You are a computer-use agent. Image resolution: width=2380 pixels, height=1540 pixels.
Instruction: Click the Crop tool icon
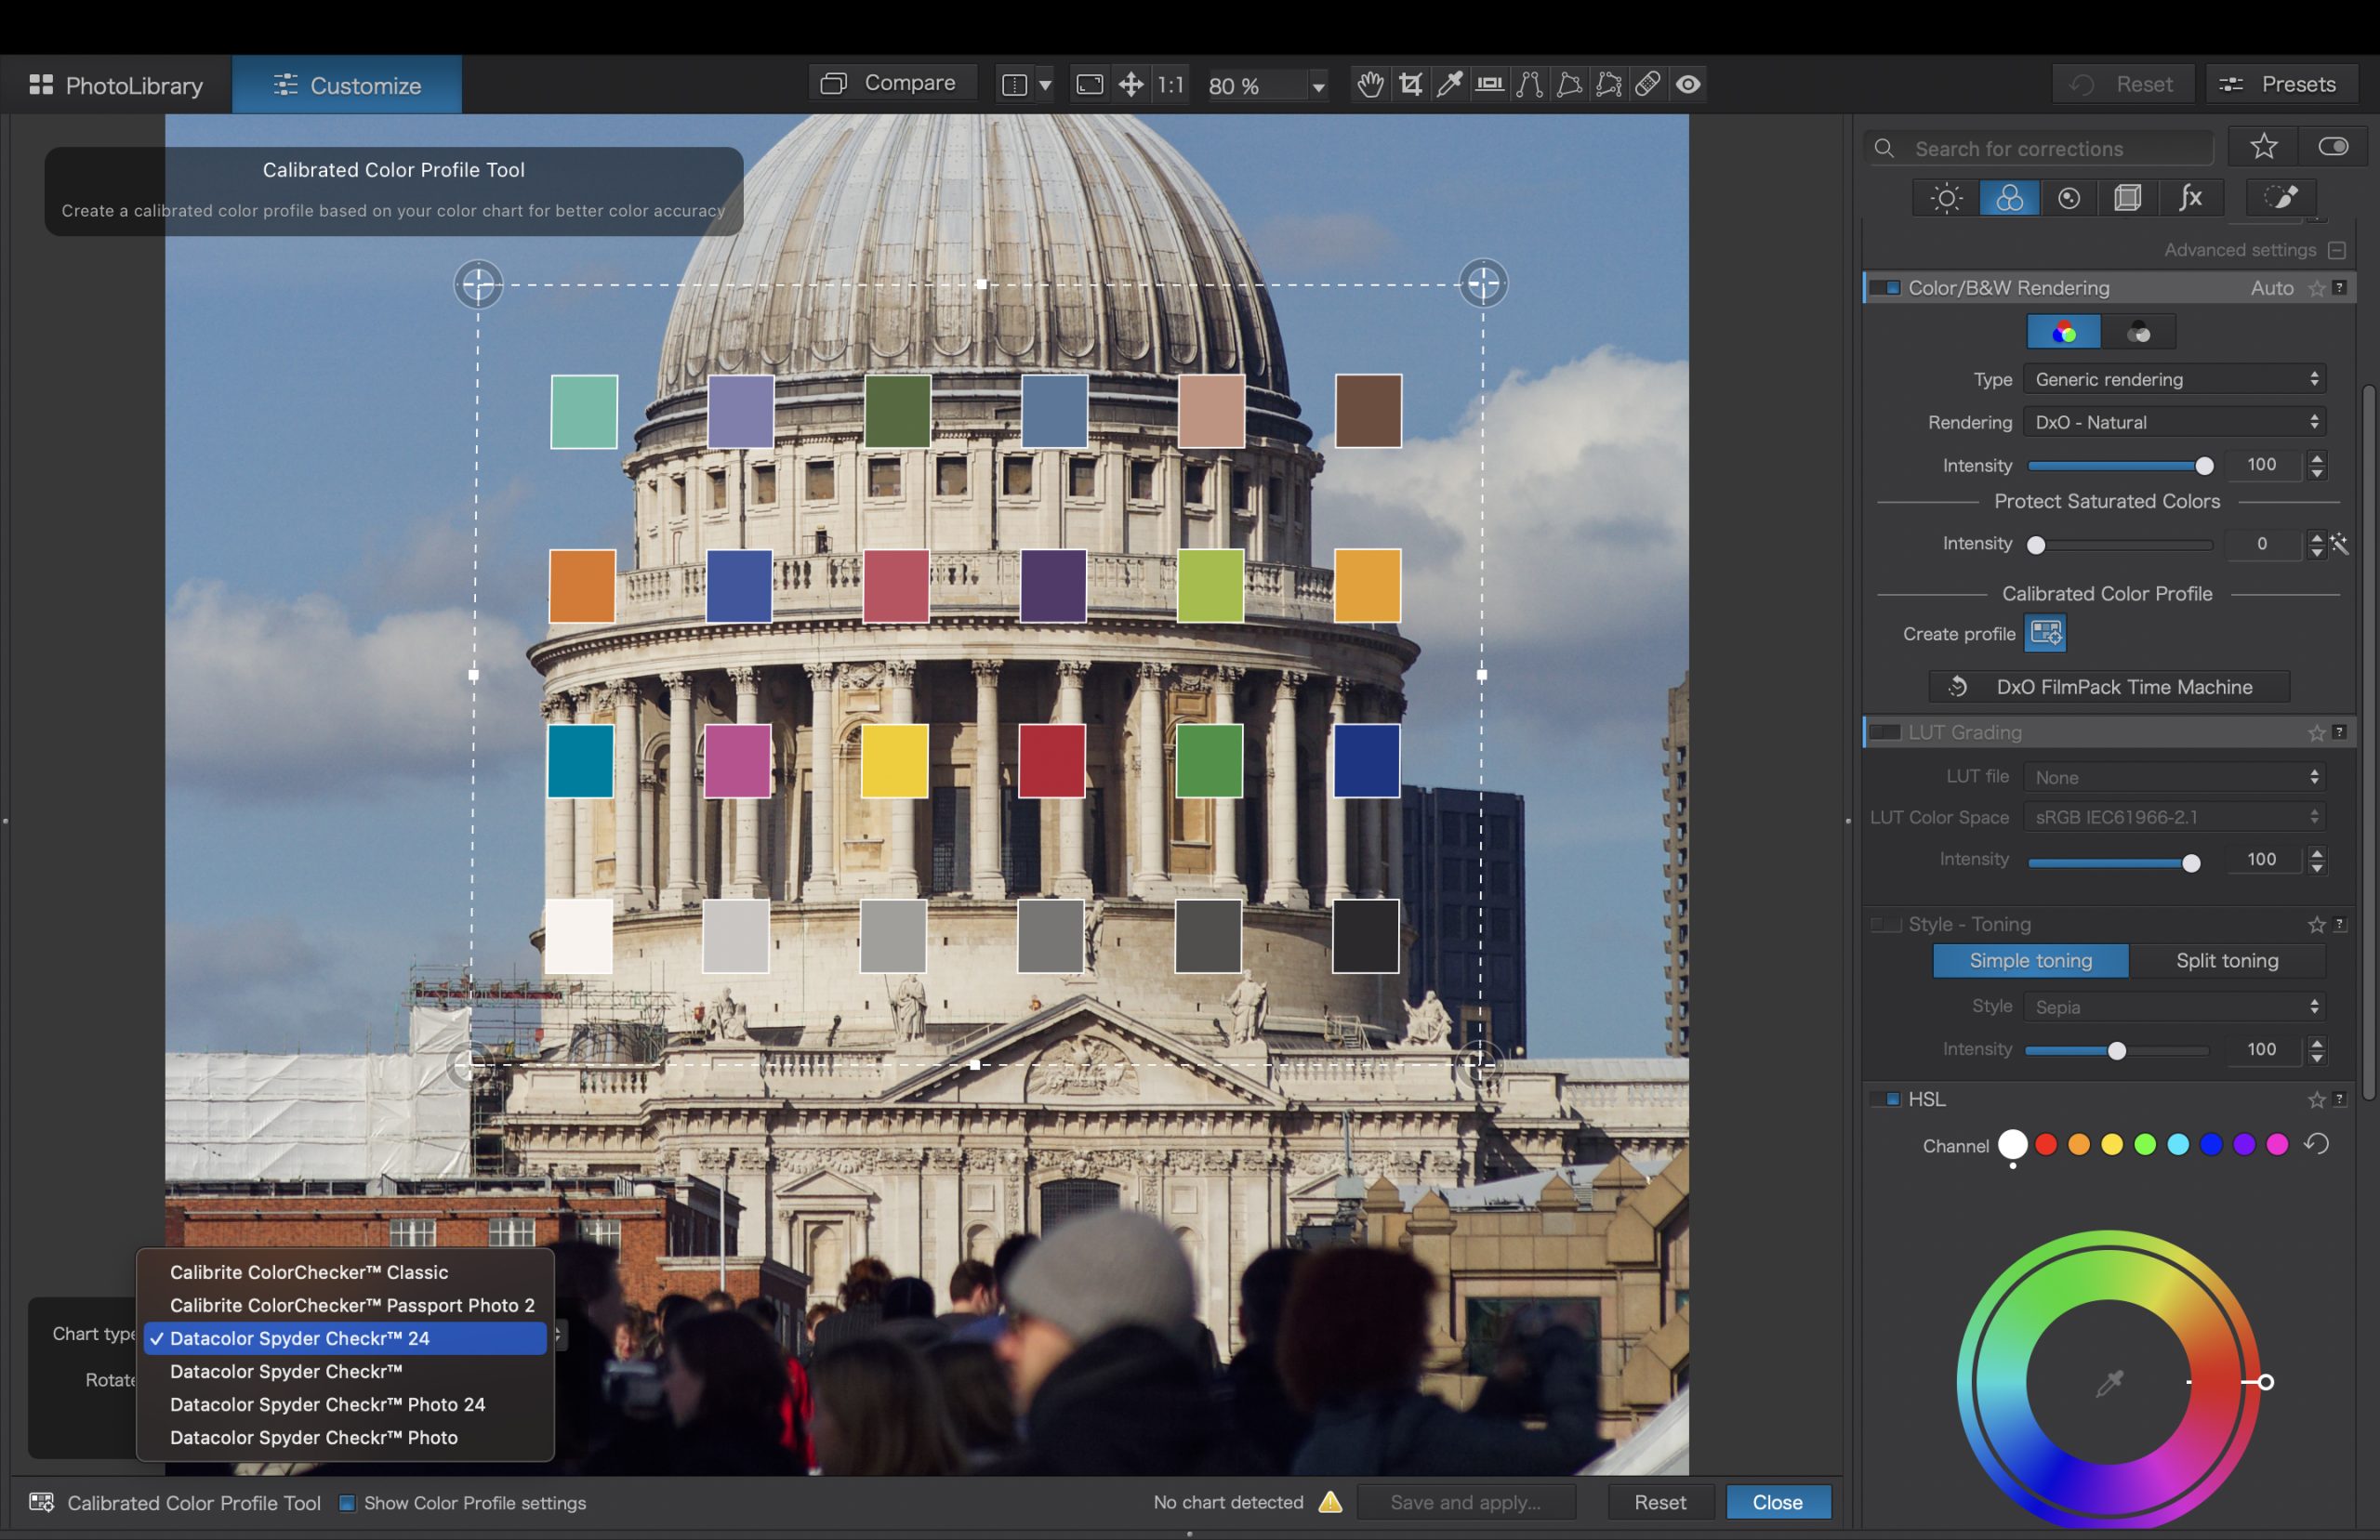(x=1410, y=82)
